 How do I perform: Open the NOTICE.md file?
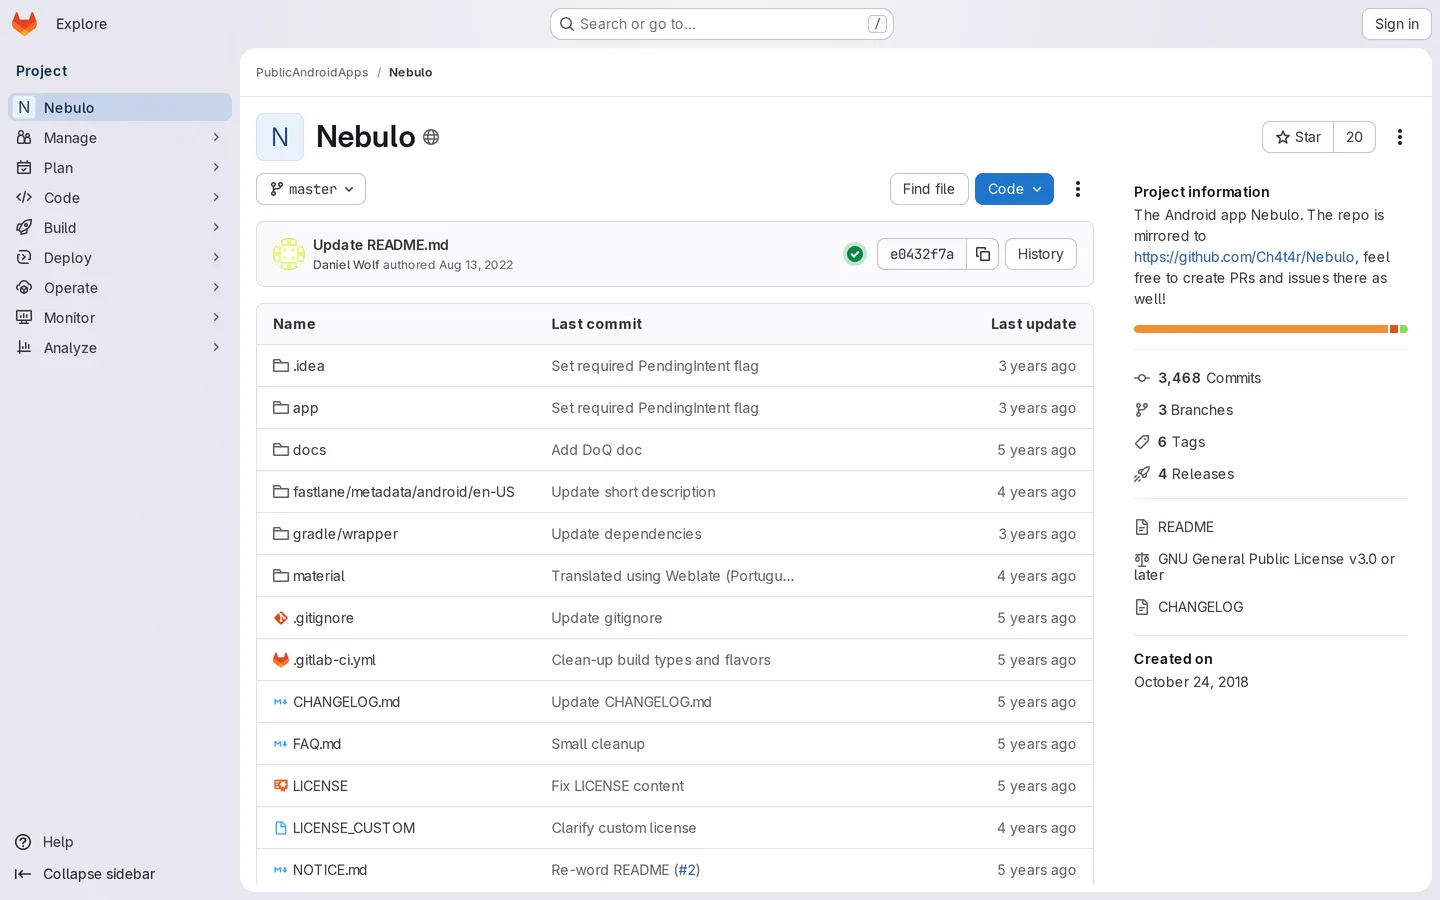tap(330, 870)
